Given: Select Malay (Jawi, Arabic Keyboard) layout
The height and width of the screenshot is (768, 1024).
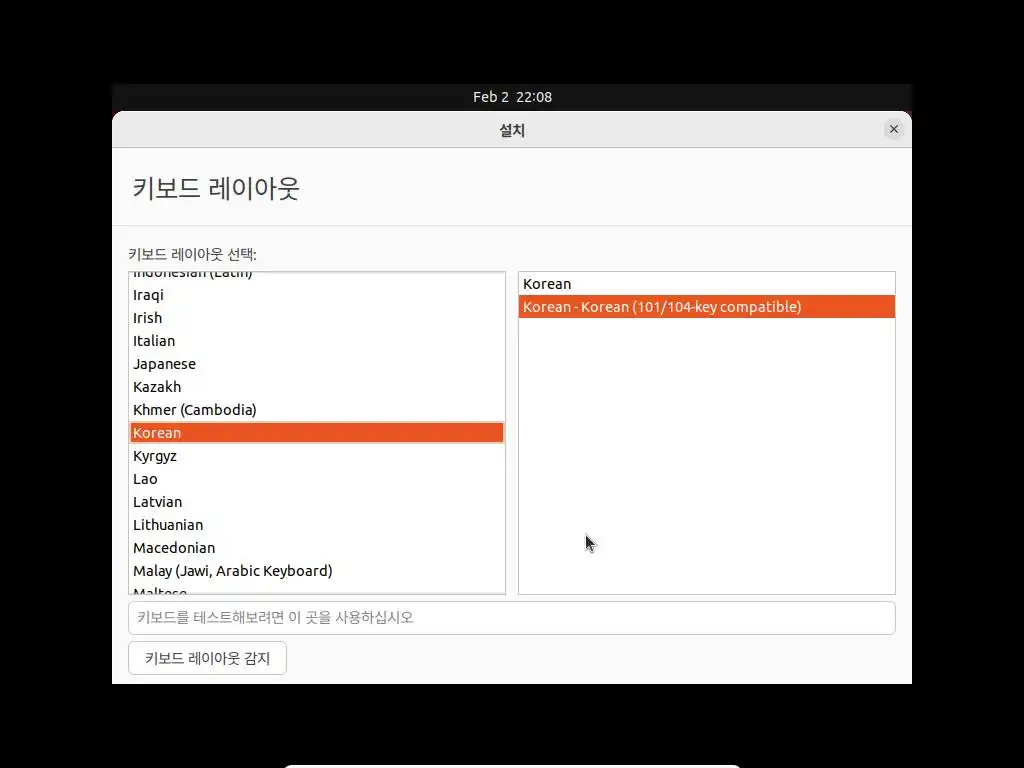Looking at the screenshot, I should (317, 571).
